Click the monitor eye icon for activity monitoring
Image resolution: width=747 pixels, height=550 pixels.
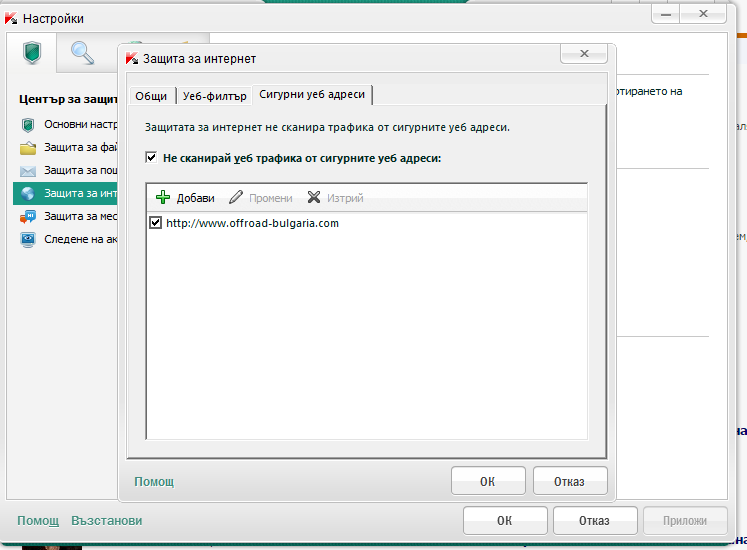click(28, 239)
